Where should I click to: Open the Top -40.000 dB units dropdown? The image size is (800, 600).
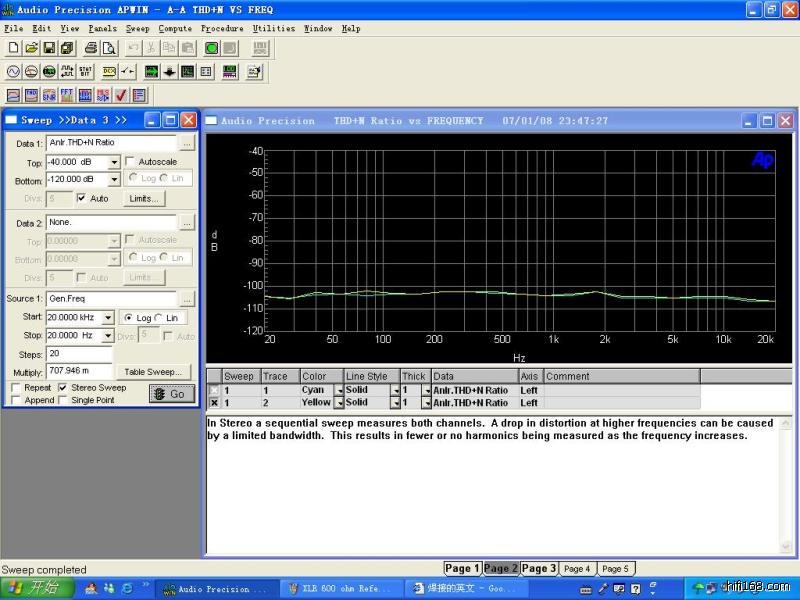[113, 162]
